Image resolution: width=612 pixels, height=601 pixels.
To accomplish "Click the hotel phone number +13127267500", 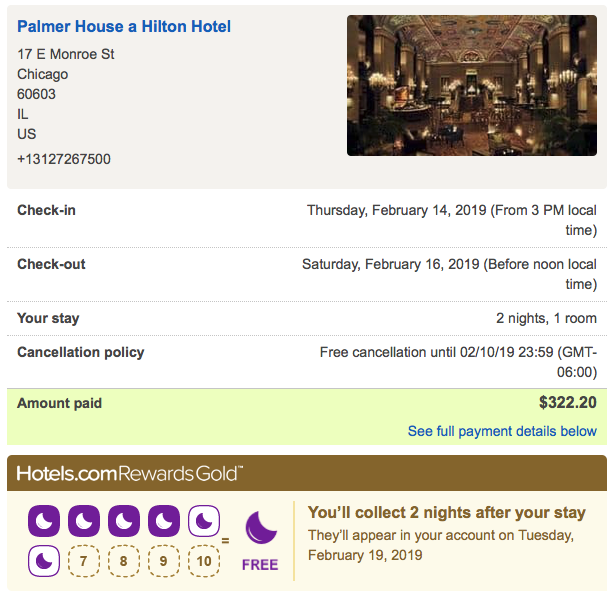I will 64,159.
